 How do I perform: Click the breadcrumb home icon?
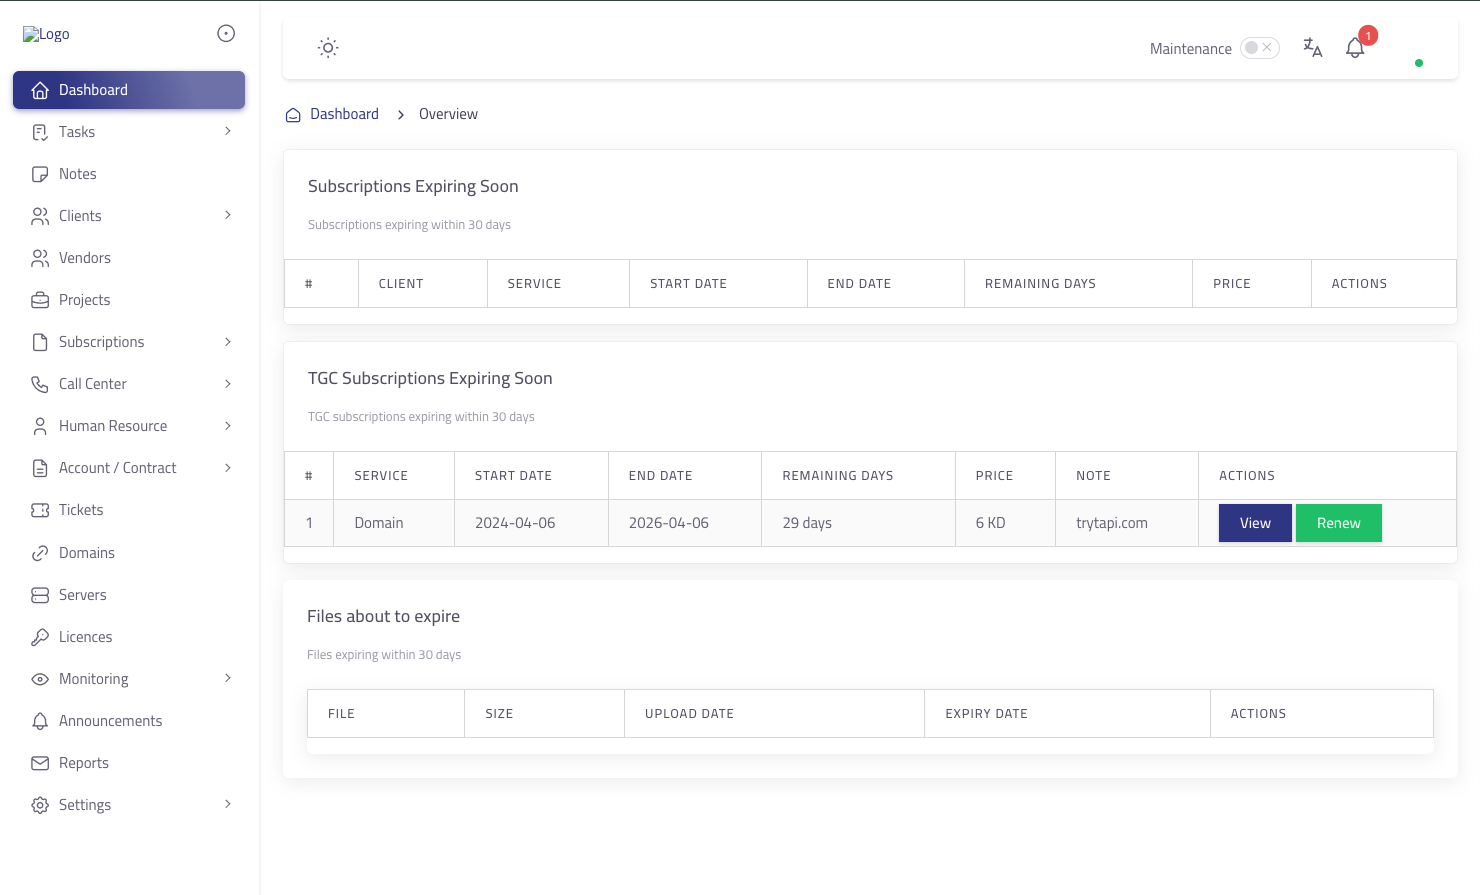(293, 114)
